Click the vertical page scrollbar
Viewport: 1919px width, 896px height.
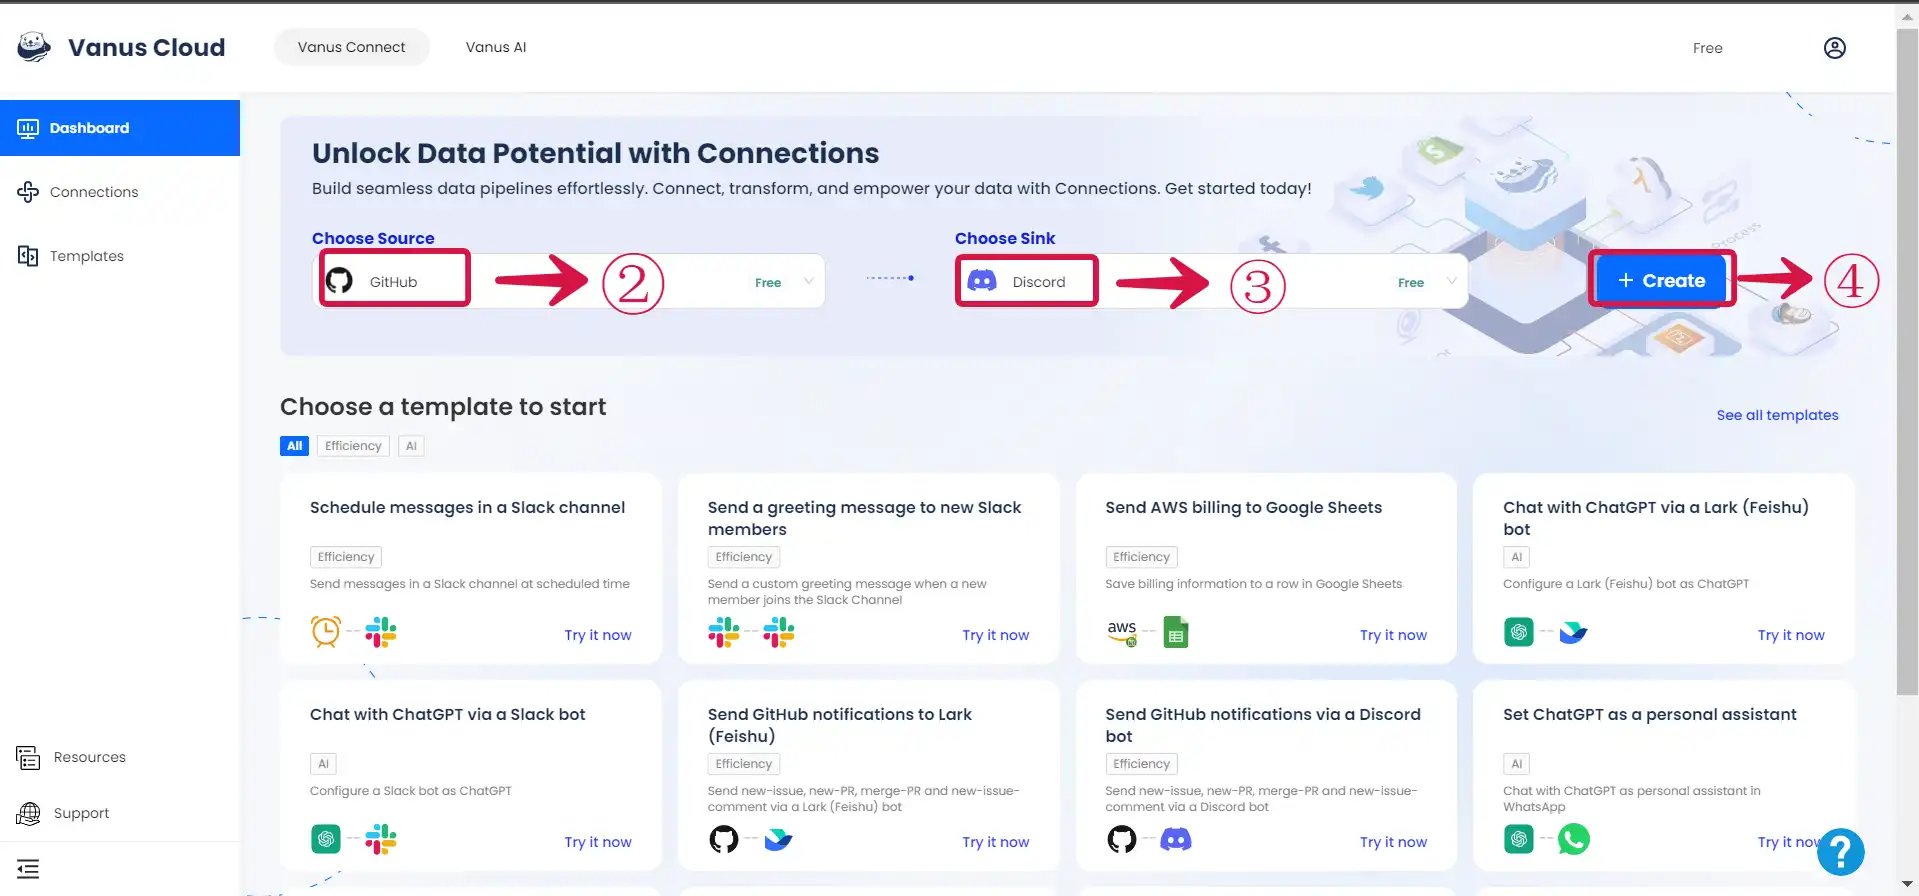1907,360
